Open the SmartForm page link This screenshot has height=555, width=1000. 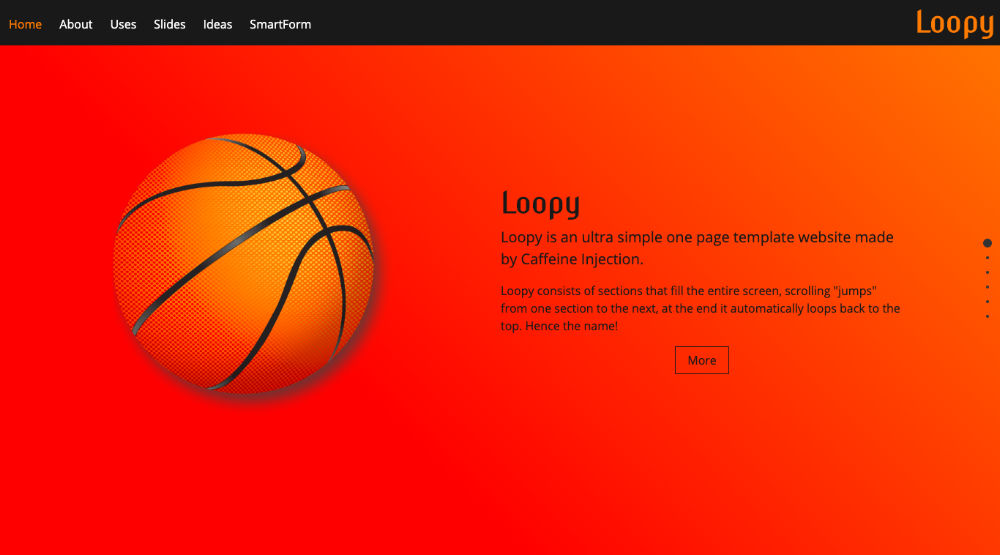tap(280, 24)
